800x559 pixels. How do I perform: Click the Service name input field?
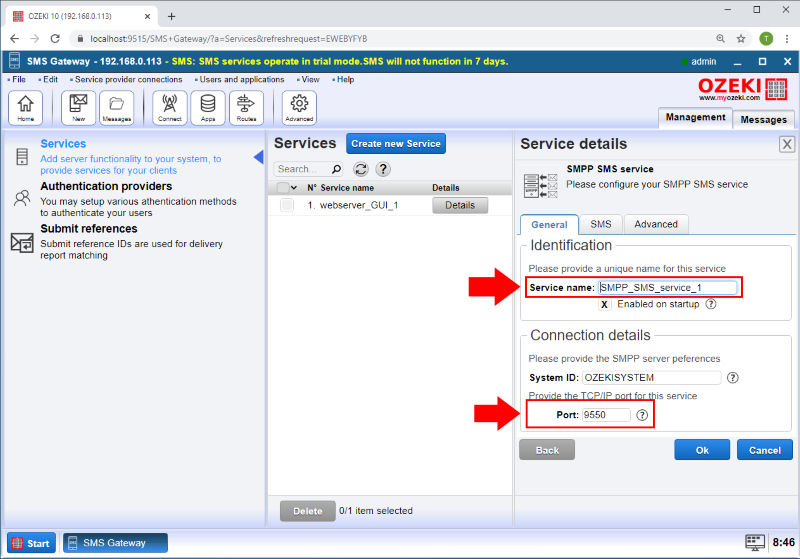pos(667,288)
